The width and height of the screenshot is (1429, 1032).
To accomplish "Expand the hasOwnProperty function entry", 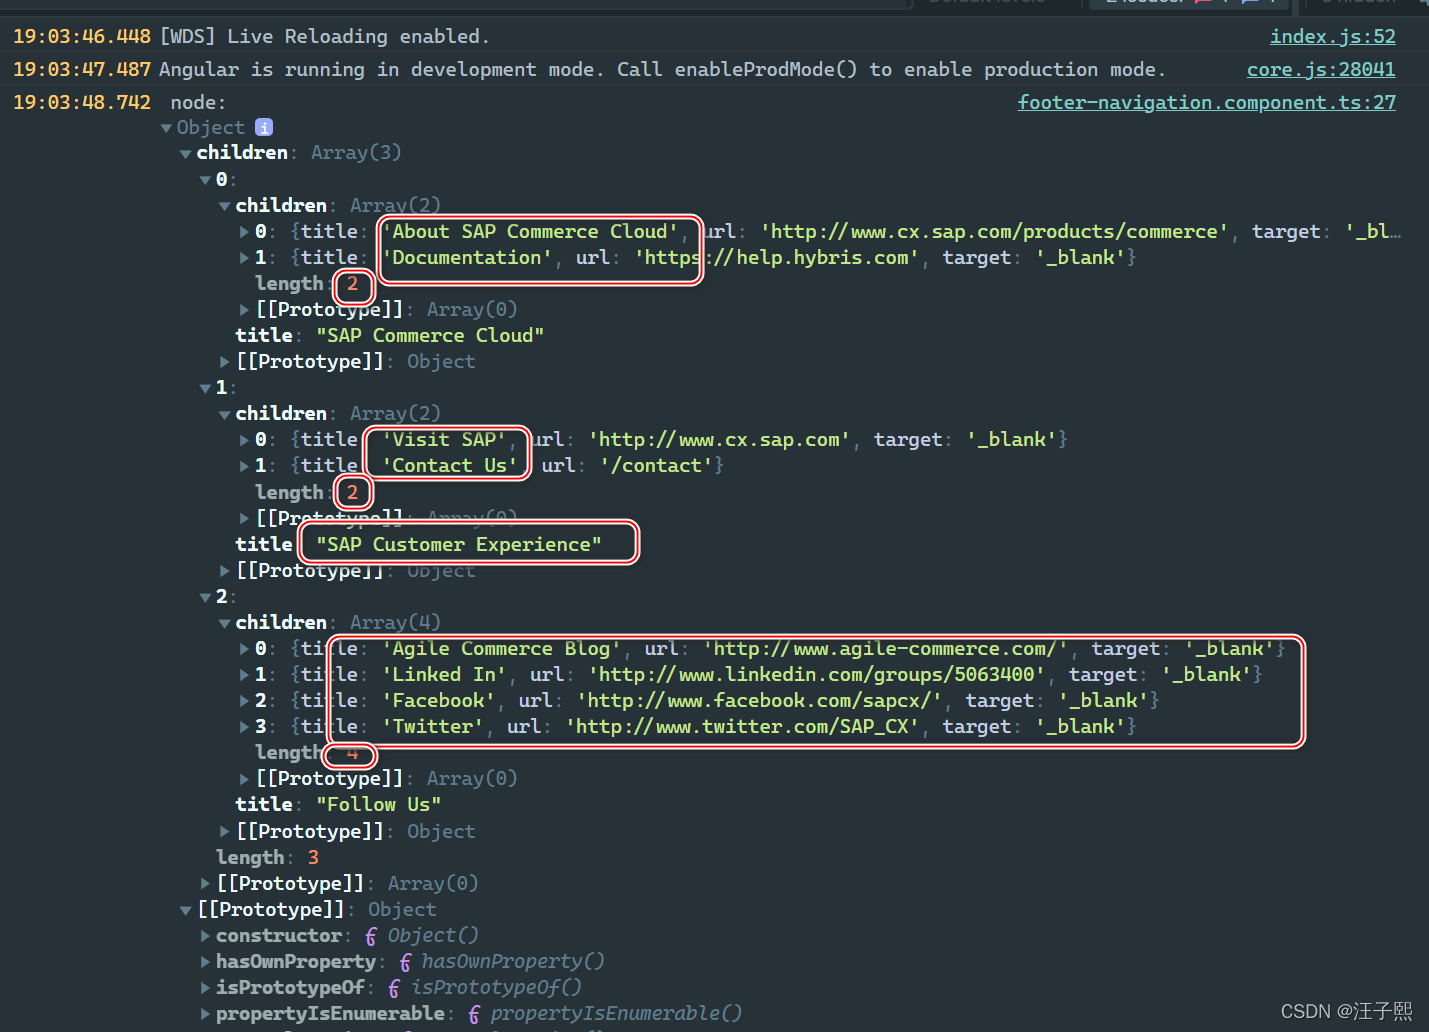I will tap(205, 961).
